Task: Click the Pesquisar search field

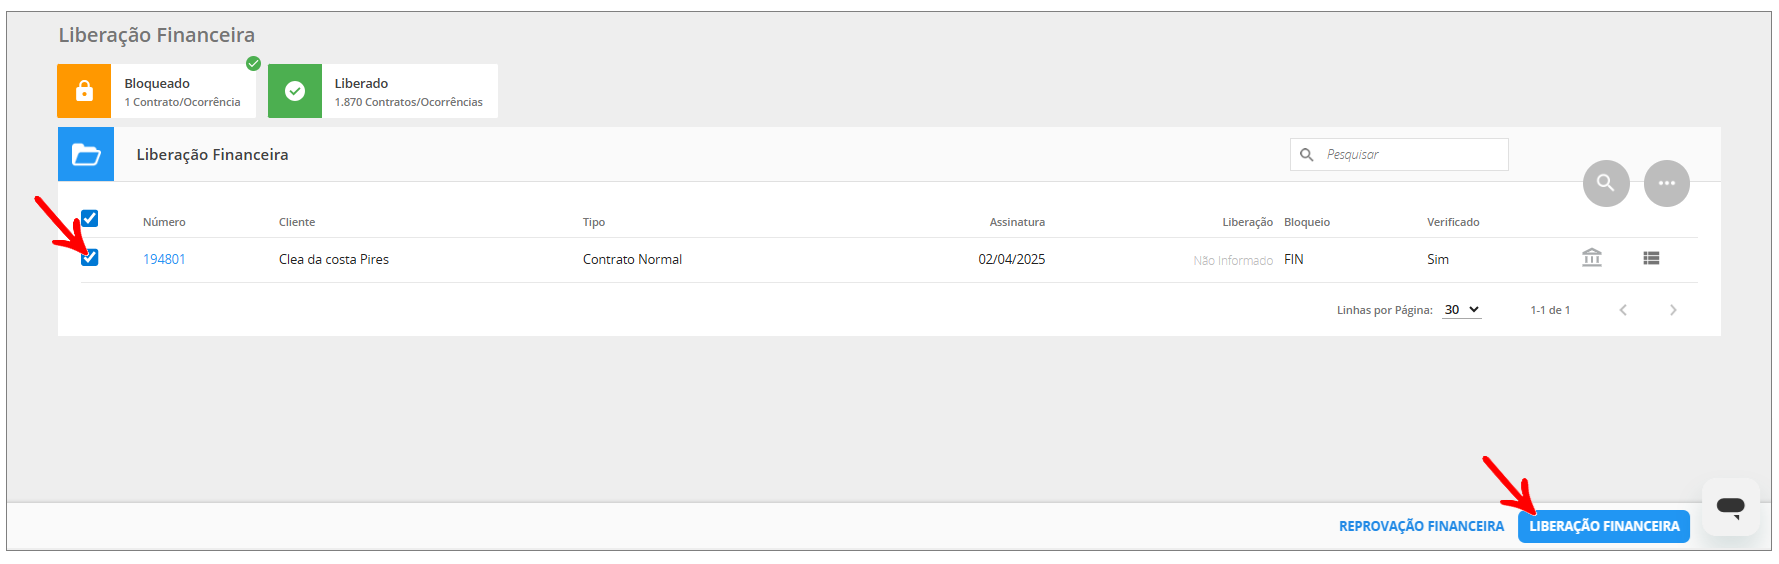Action: 1410,155
